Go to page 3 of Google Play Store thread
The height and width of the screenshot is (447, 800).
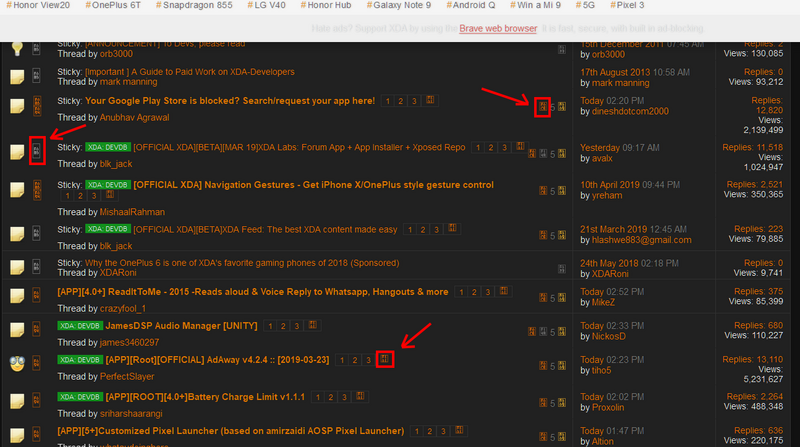coord(414,101)
